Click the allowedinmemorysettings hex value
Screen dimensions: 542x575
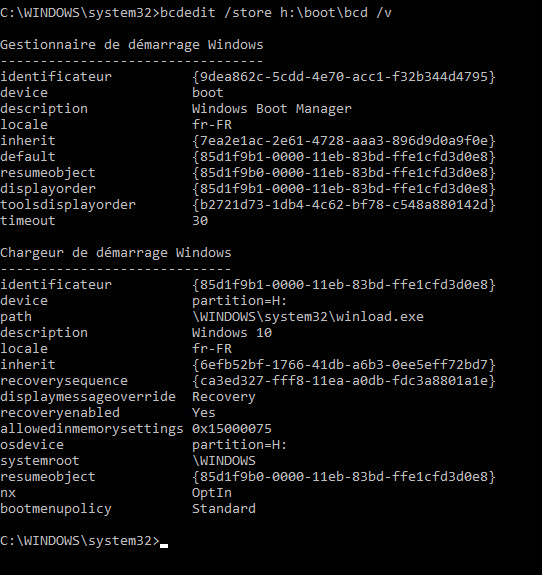(x=232, y=429)
